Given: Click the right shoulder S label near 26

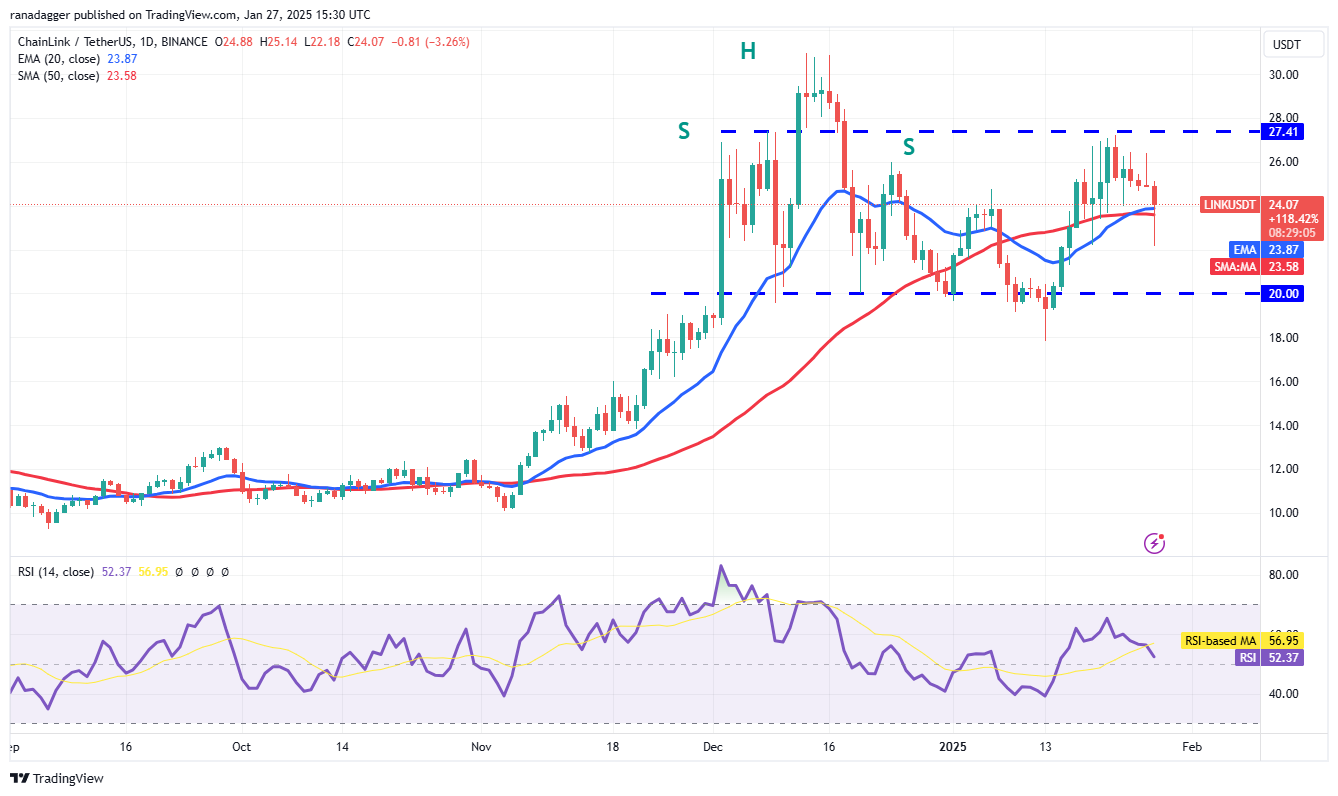Looking at the screenshot, I should pyautogui.click(x=909, y=148).
